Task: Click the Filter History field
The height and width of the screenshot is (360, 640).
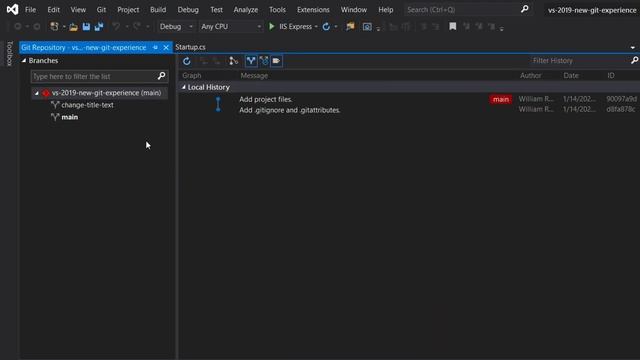Action: click(x=579, y=60)
